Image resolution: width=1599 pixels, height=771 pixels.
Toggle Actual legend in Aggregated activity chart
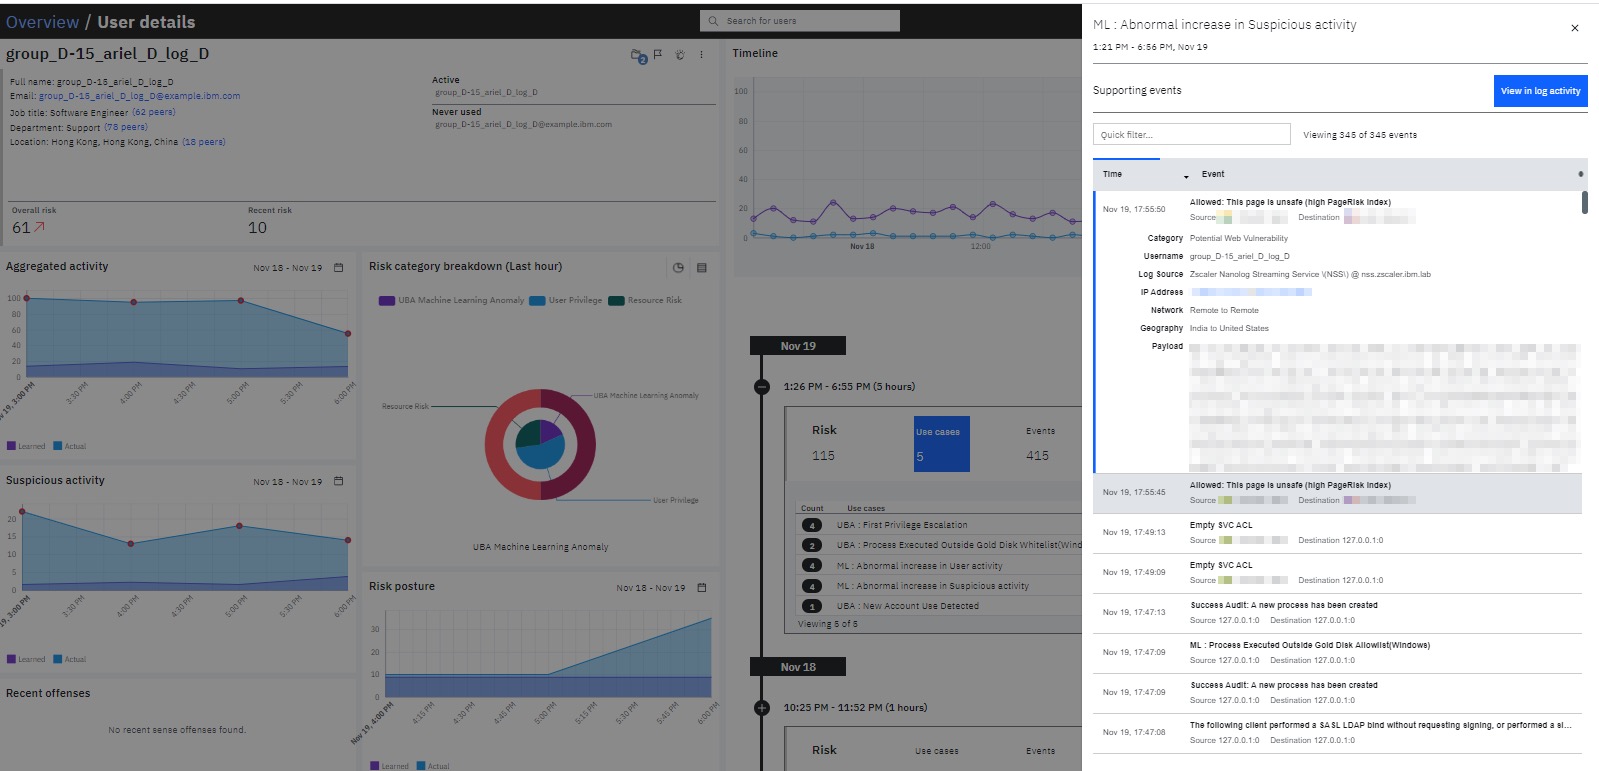(x=70, y=446)
